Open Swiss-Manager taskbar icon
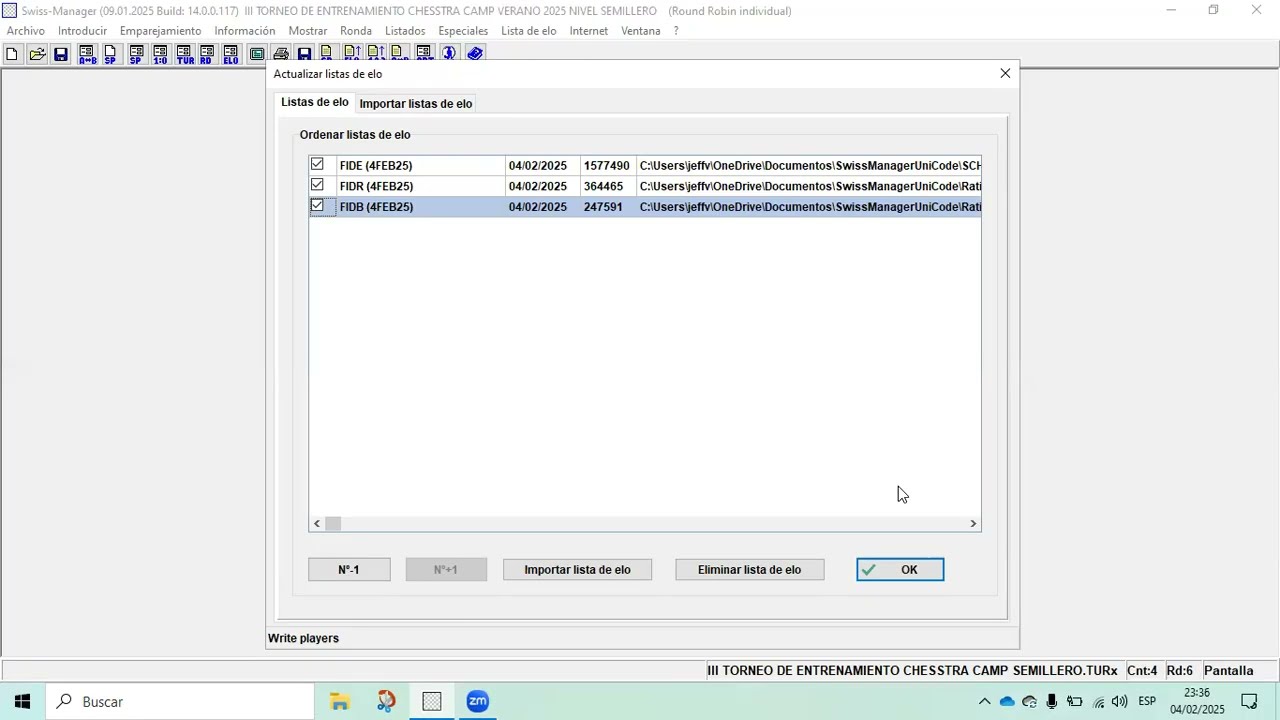 pyautogui.click(x=431, y=702)
